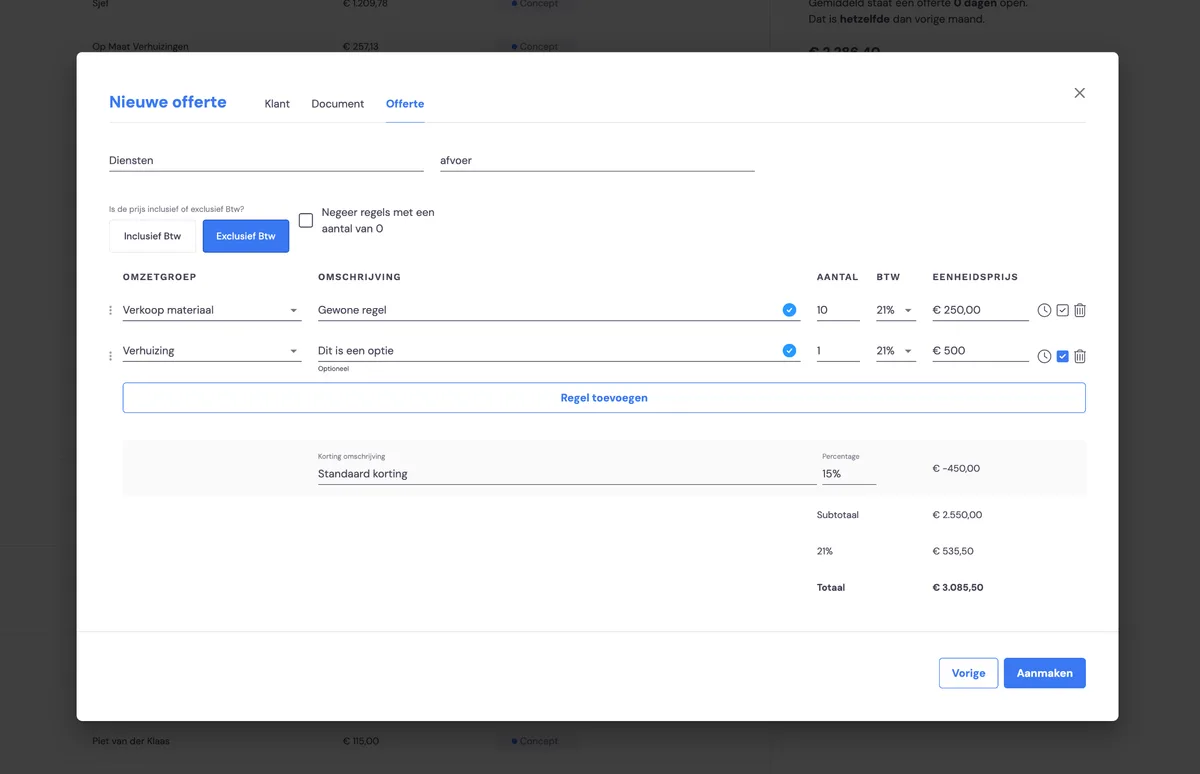Image resolution: width=1200 pixels, height=774 pixels.
Task: Untick the optional checkbox for Dit is een optie
Action: point(1062,356)
